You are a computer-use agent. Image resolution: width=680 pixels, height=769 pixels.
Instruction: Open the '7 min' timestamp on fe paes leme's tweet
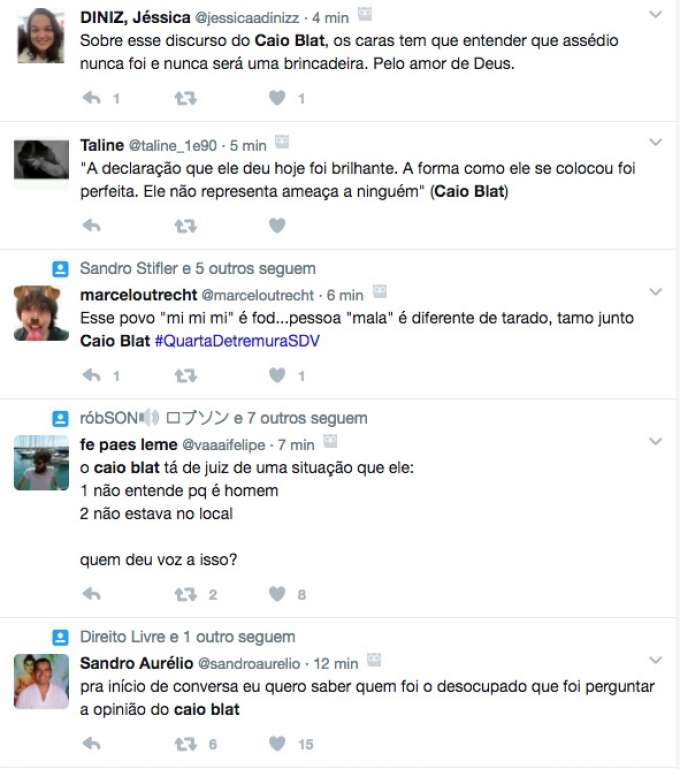click(296, 445)
